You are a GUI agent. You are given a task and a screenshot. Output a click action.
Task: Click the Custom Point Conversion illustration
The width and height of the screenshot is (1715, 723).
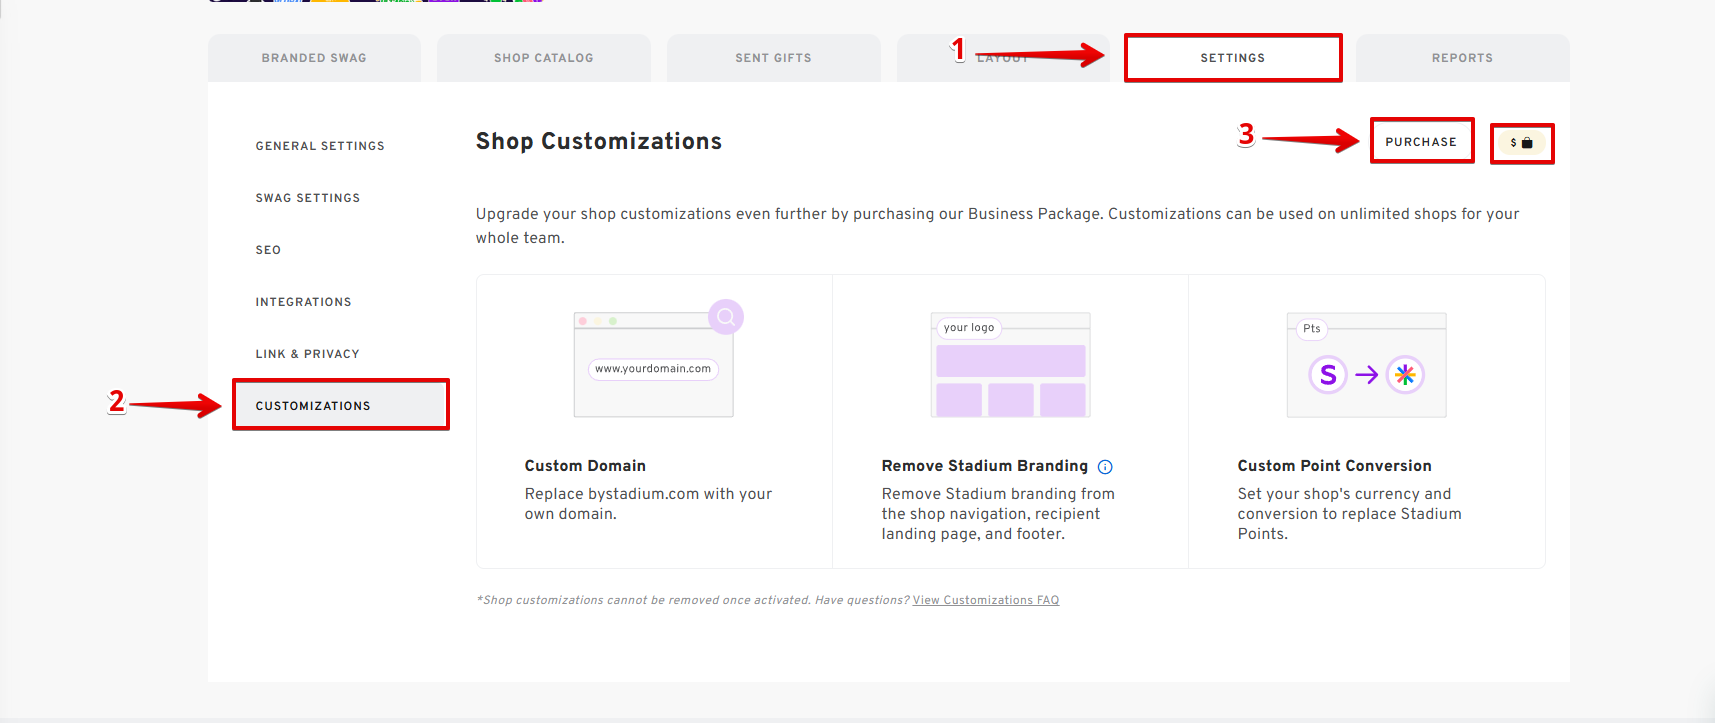pos(1366,365)
